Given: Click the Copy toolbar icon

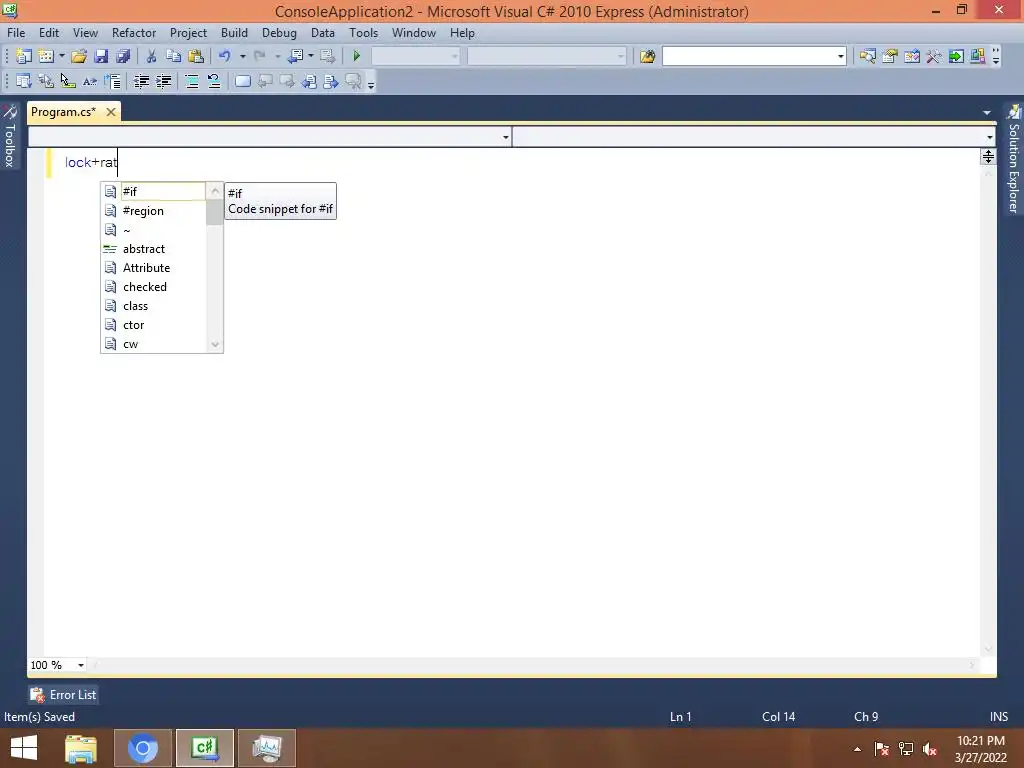Looking at the screenshot, I should (x=173, y=56).
